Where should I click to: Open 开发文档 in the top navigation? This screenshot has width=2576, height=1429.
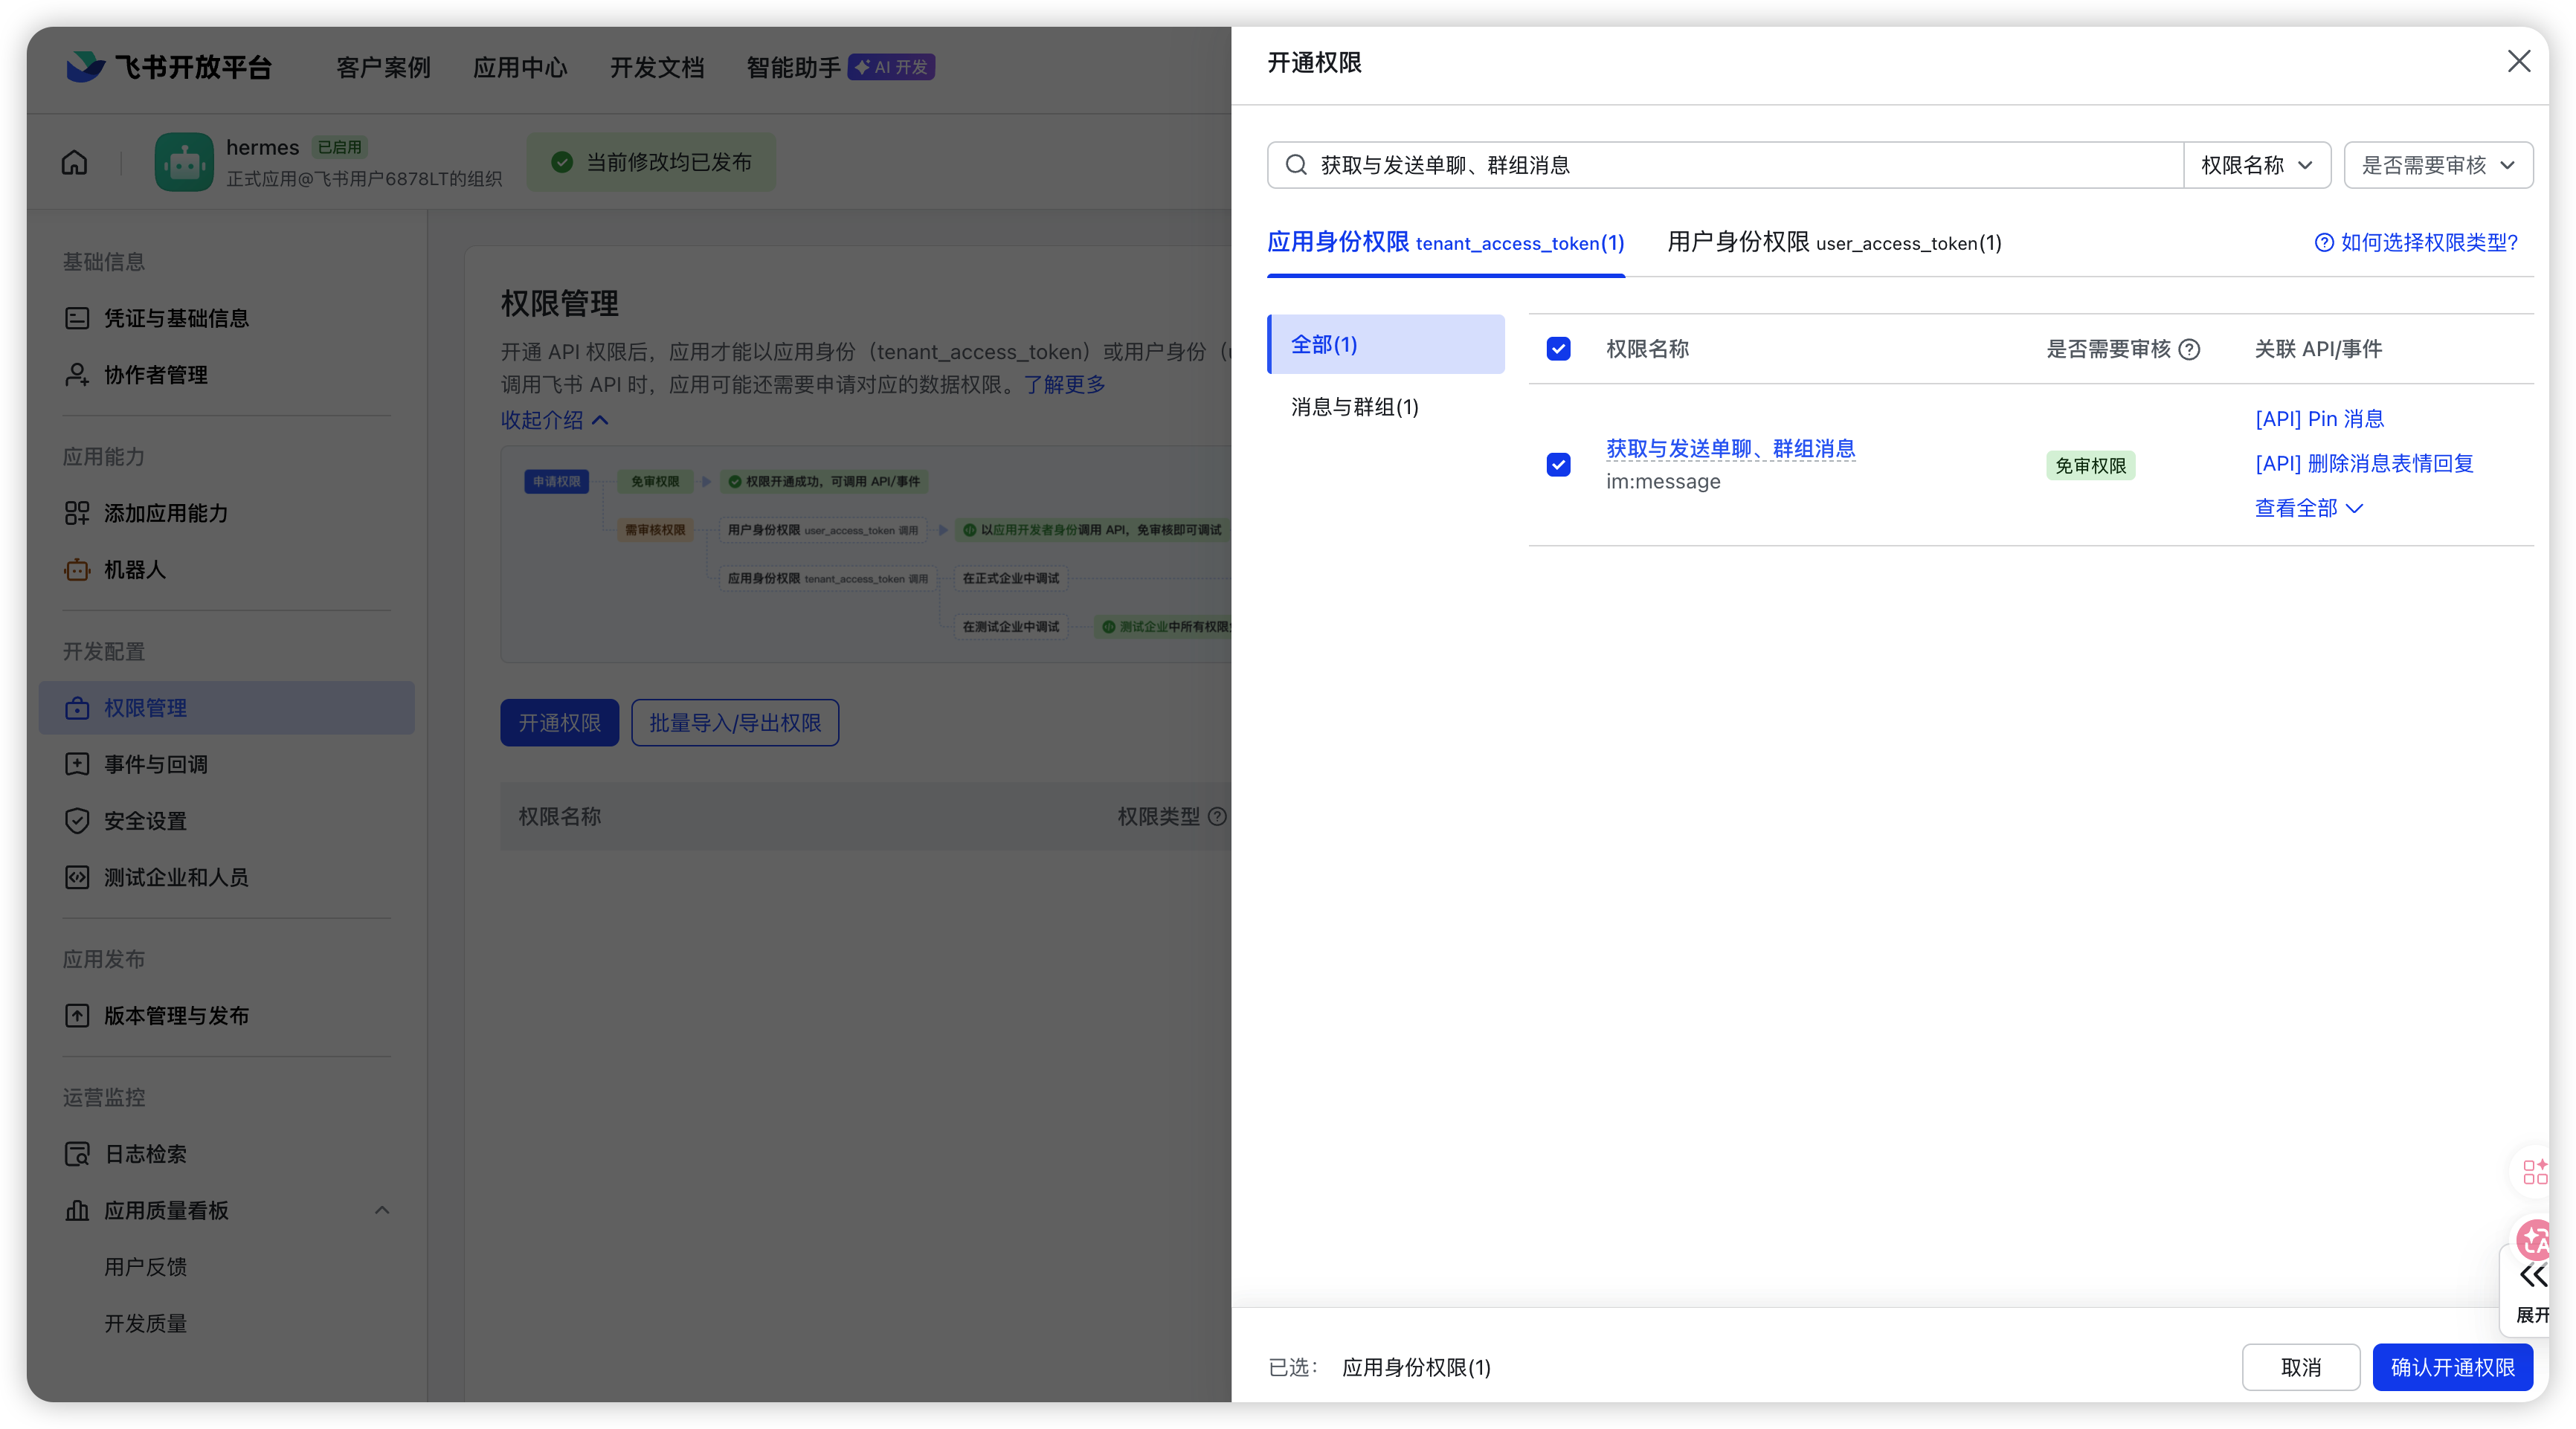click(657, 67)
